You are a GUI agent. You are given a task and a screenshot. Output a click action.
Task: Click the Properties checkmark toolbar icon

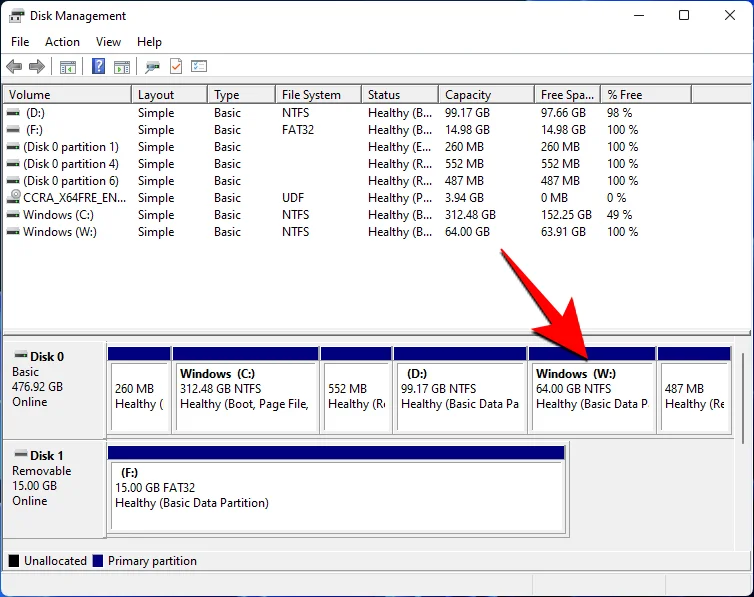[176, 67]
